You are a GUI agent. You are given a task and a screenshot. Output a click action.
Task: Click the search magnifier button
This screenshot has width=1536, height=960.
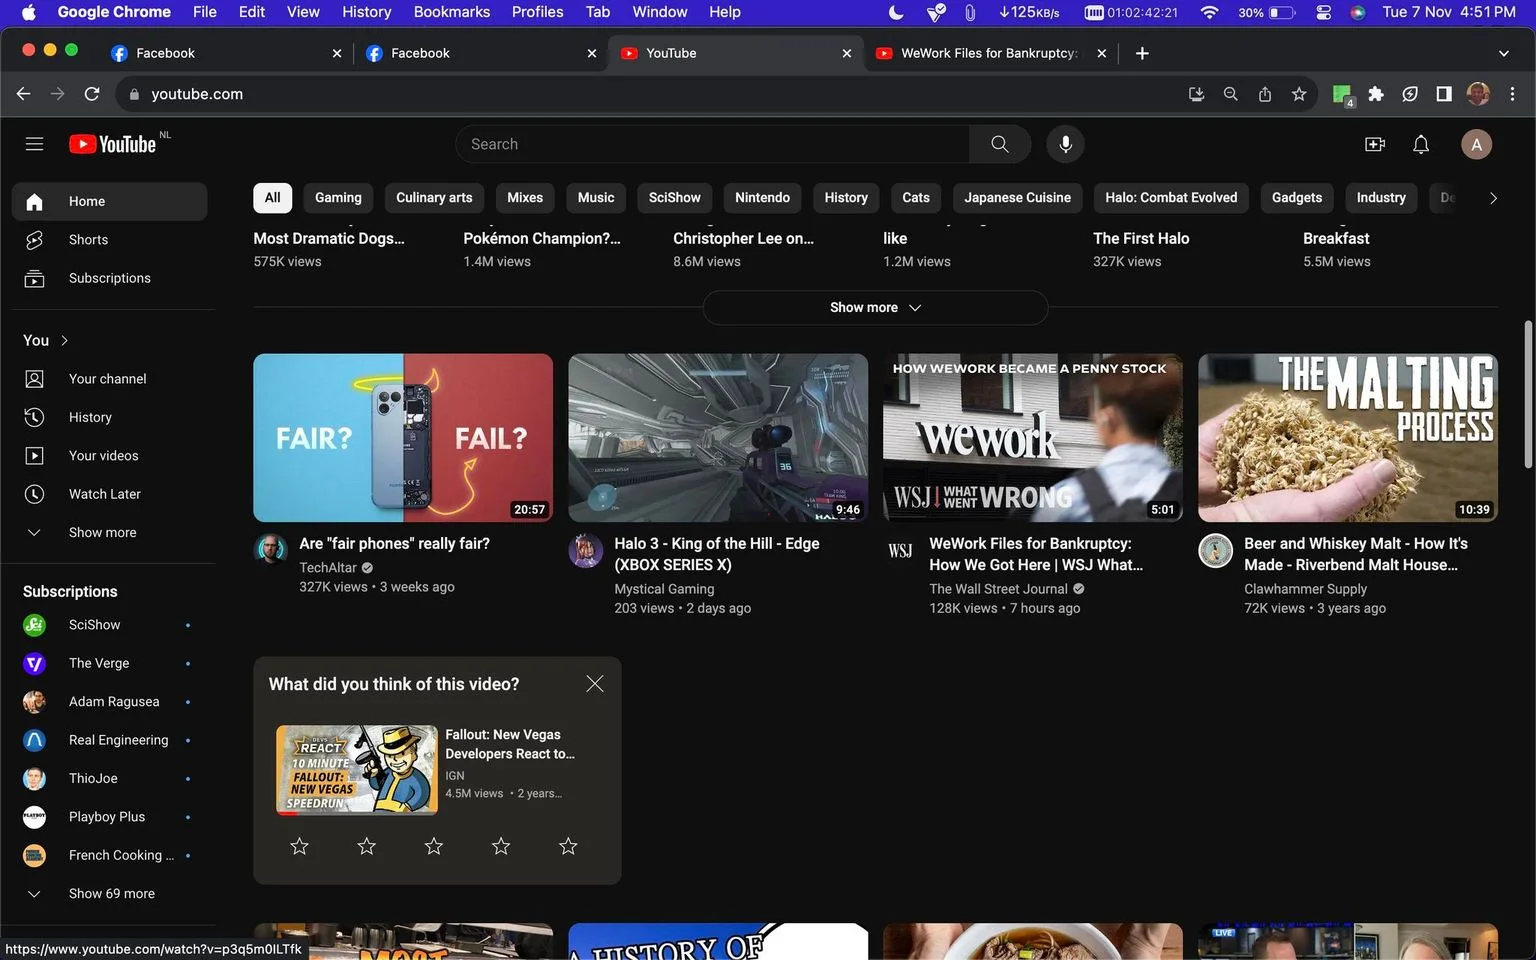(999, 144)
